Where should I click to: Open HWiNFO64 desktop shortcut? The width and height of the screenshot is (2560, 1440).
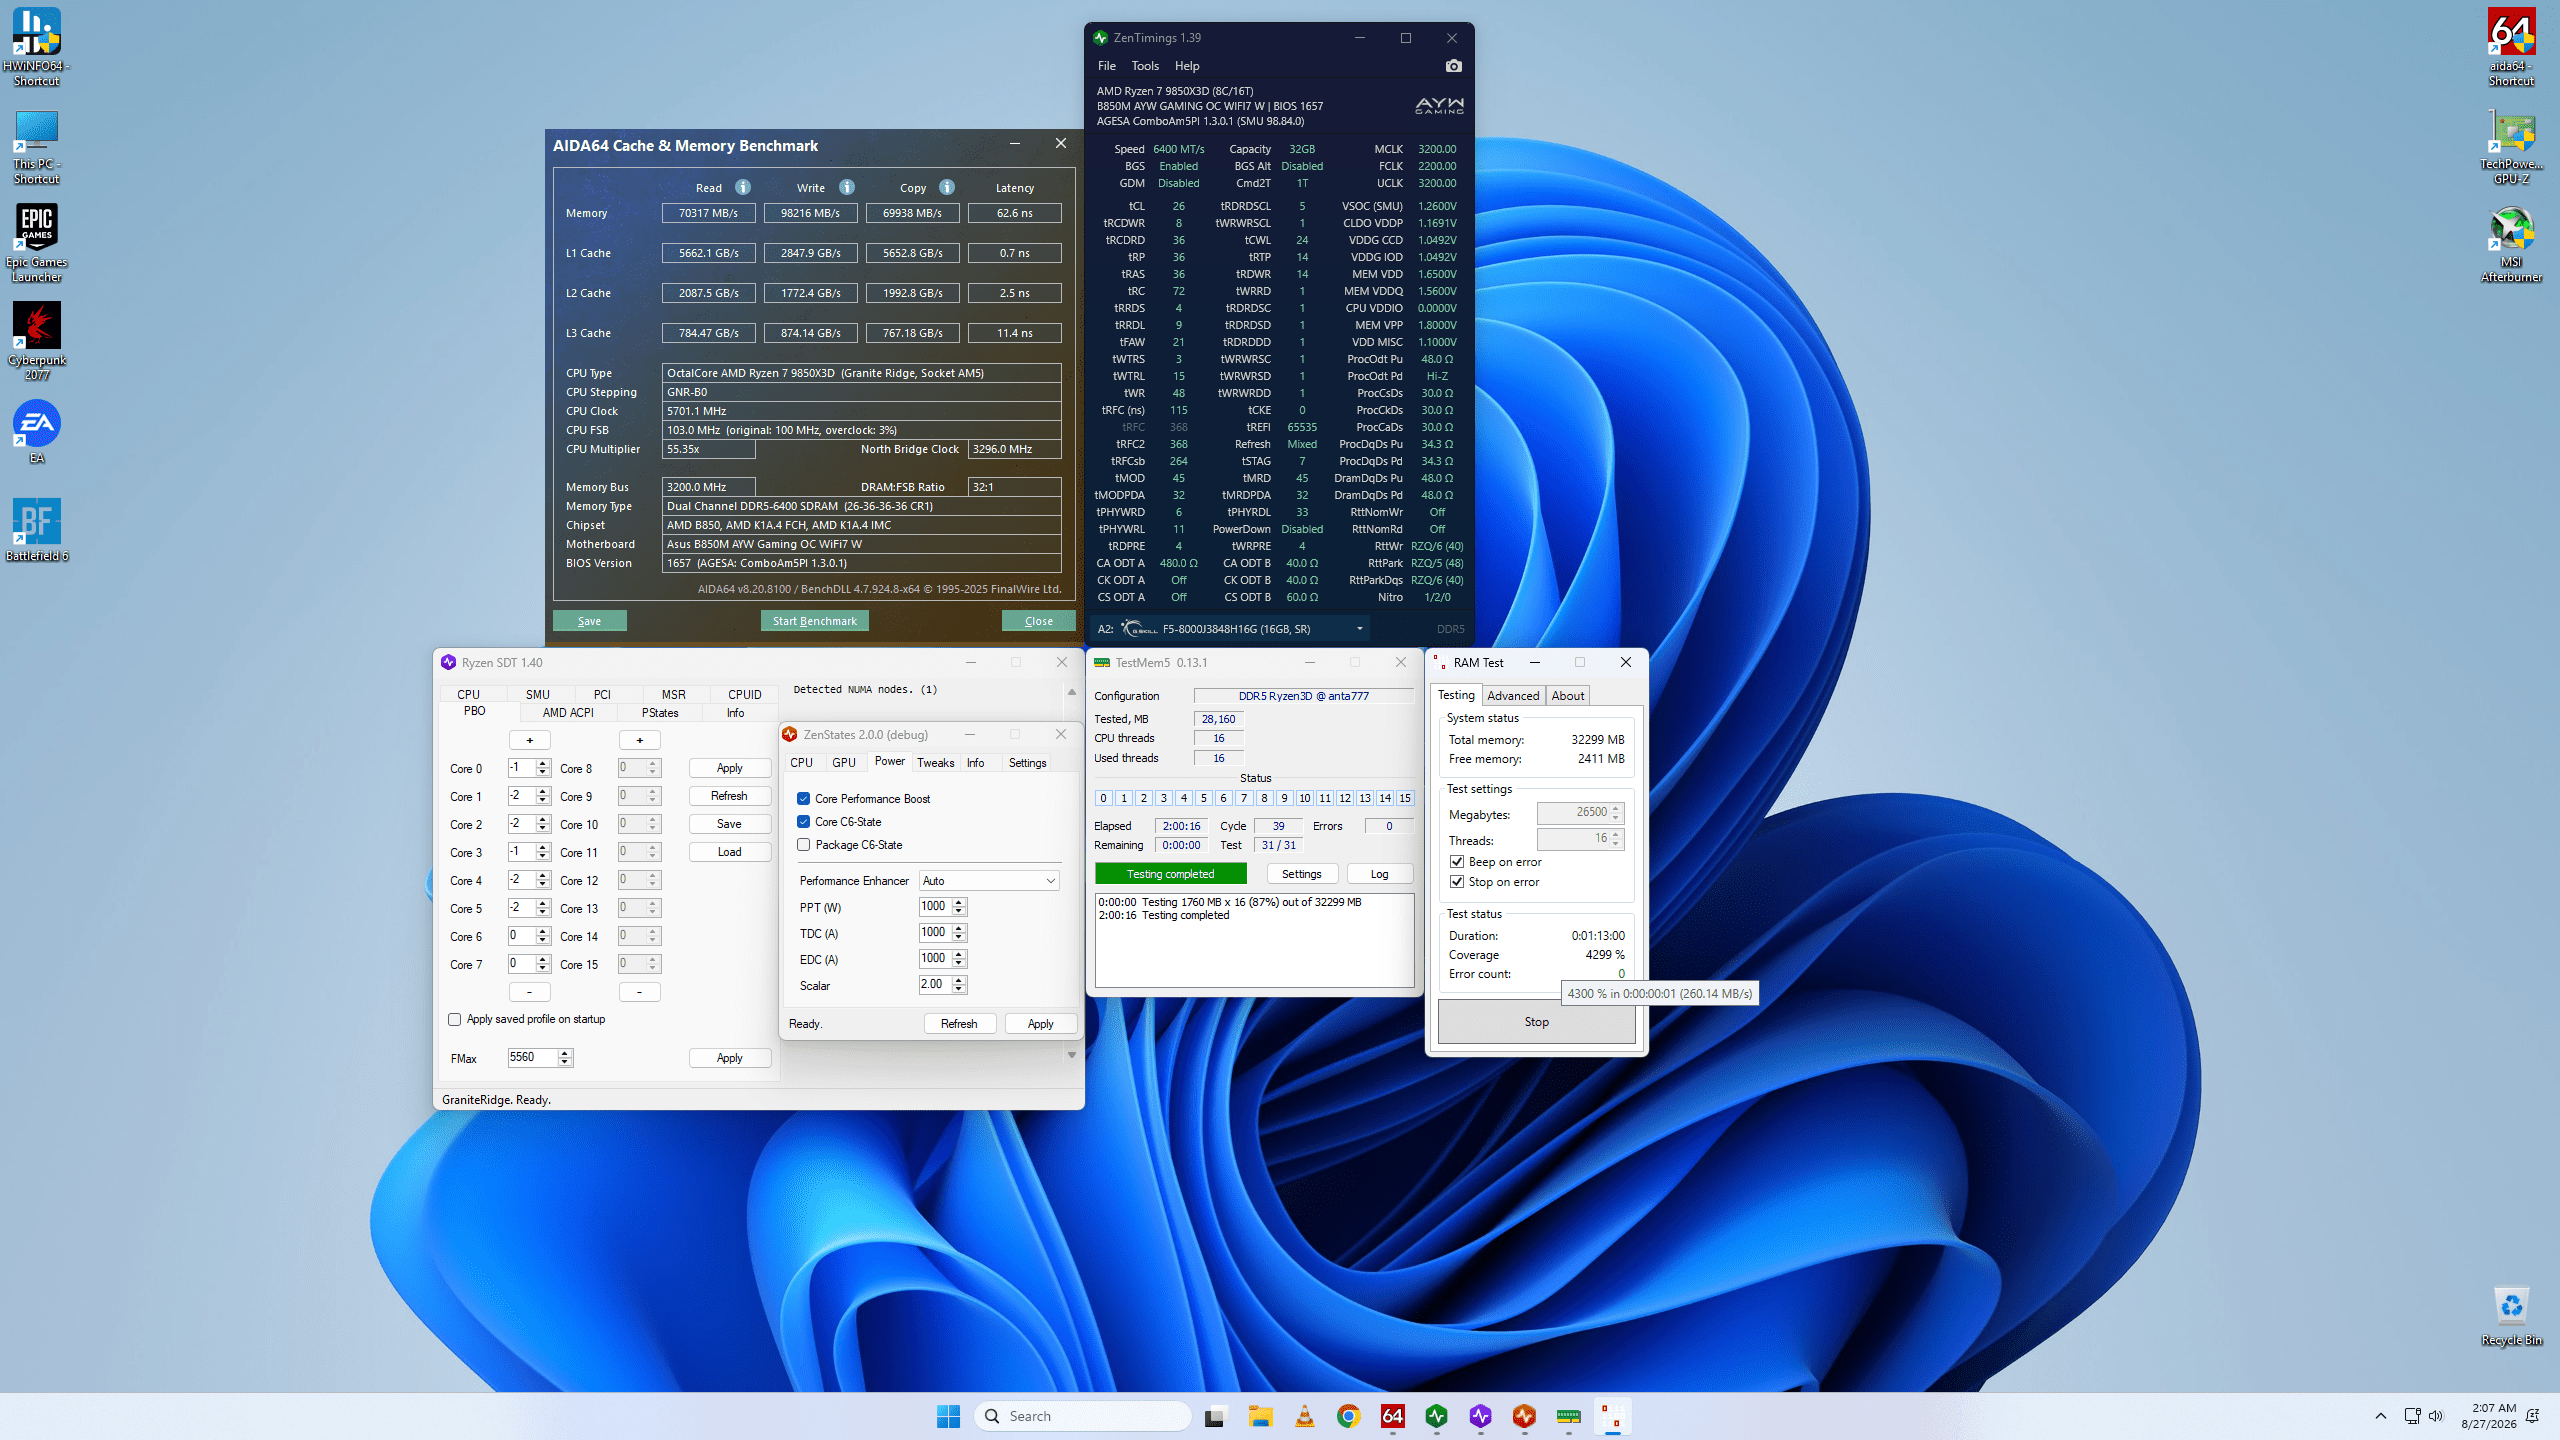click(x=37, y=46)
